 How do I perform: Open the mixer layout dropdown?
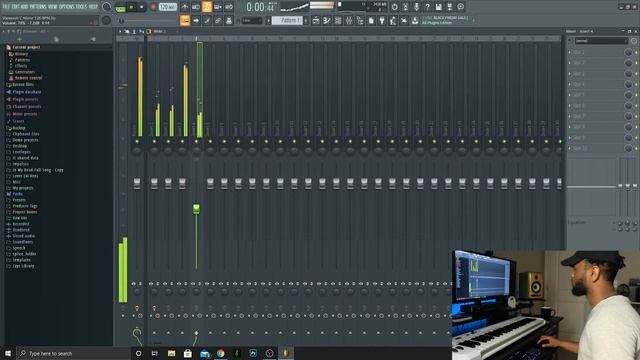pyautogui.click(x=160, y=31)
